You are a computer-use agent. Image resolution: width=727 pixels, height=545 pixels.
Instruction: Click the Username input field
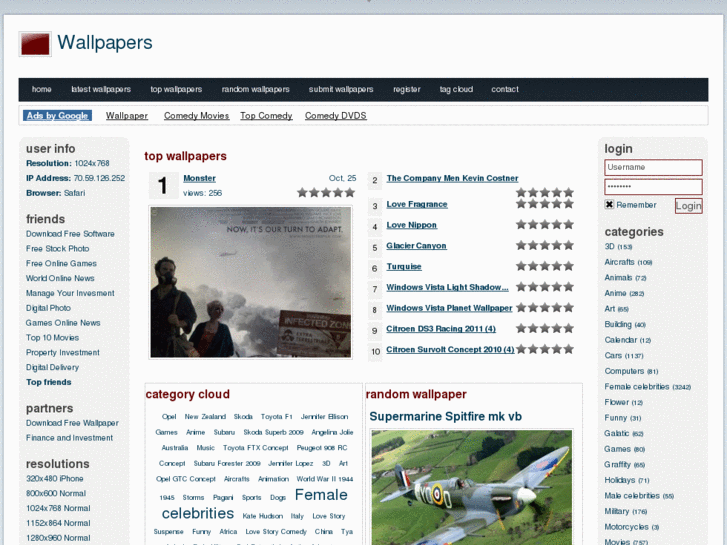[653, 167]
